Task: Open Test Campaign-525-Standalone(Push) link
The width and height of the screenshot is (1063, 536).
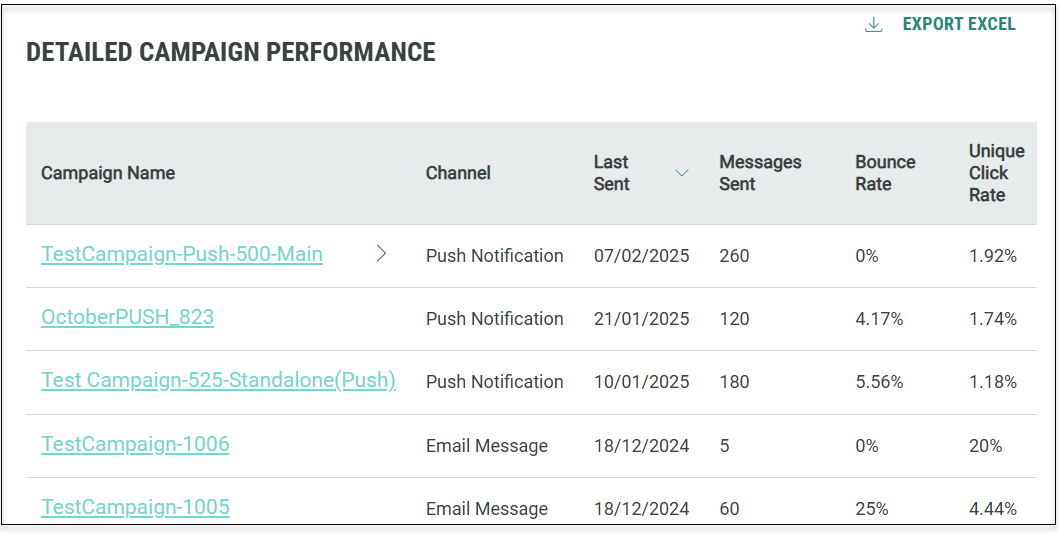Action: pyautogui.click(x=218, y=380)
